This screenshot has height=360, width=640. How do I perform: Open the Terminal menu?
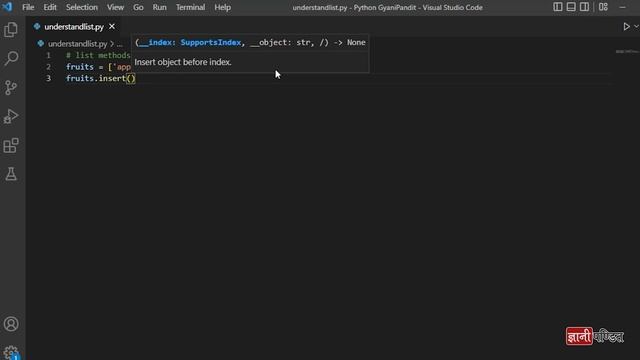pos(190,7)
